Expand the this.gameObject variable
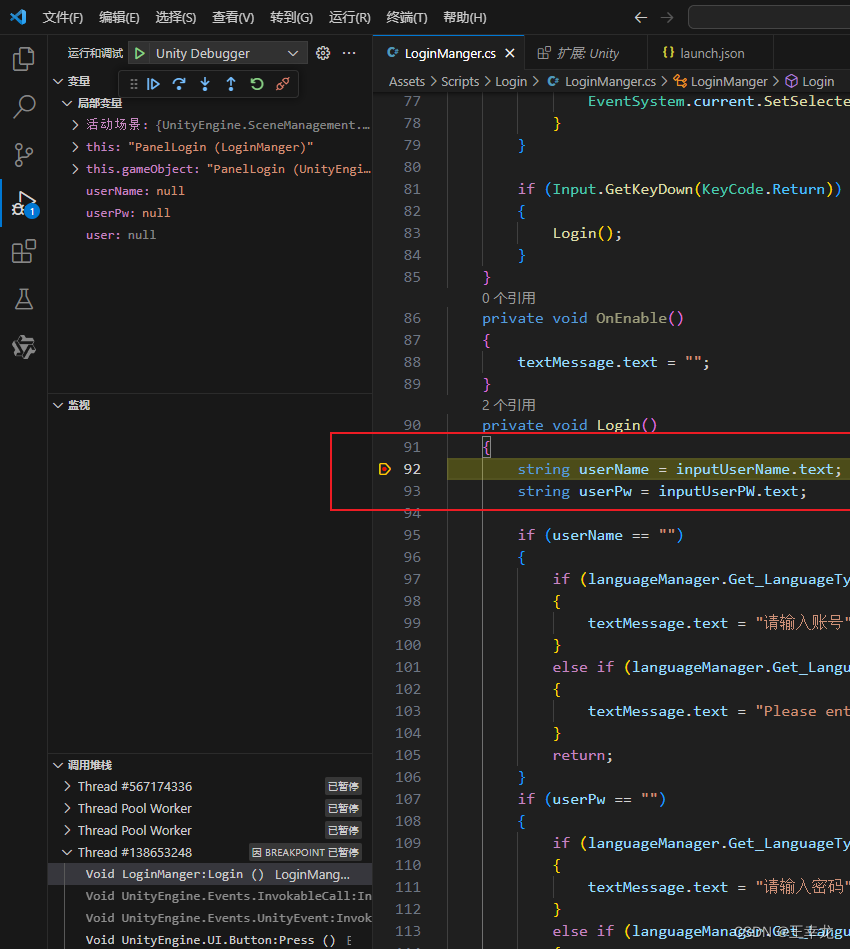 point(73,169)
